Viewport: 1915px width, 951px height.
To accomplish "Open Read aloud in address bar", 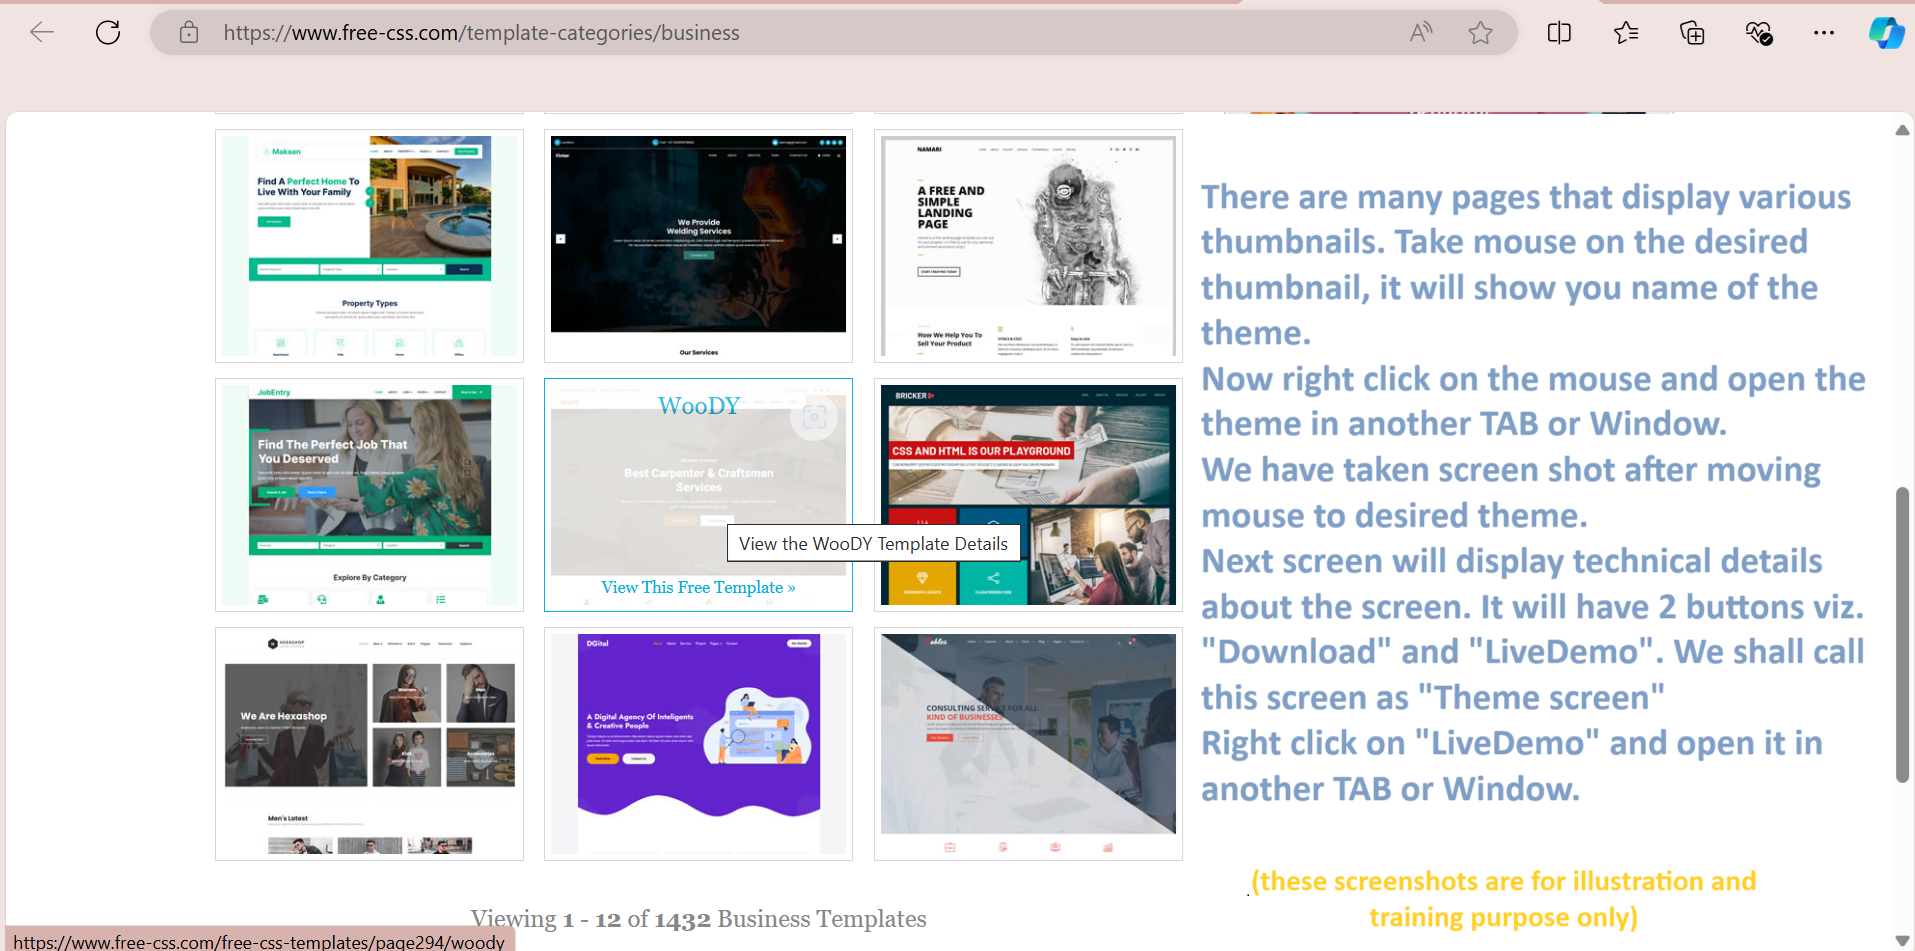I will 1421,33.
